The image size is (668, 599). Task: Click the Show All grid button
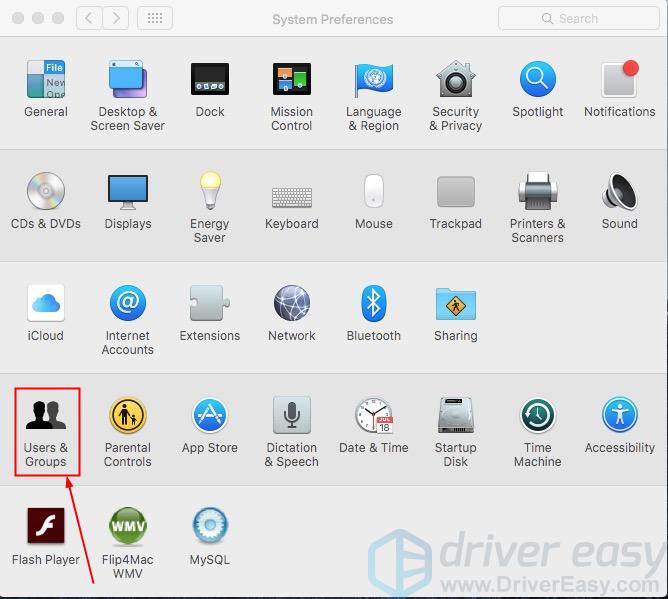point(155,18)
